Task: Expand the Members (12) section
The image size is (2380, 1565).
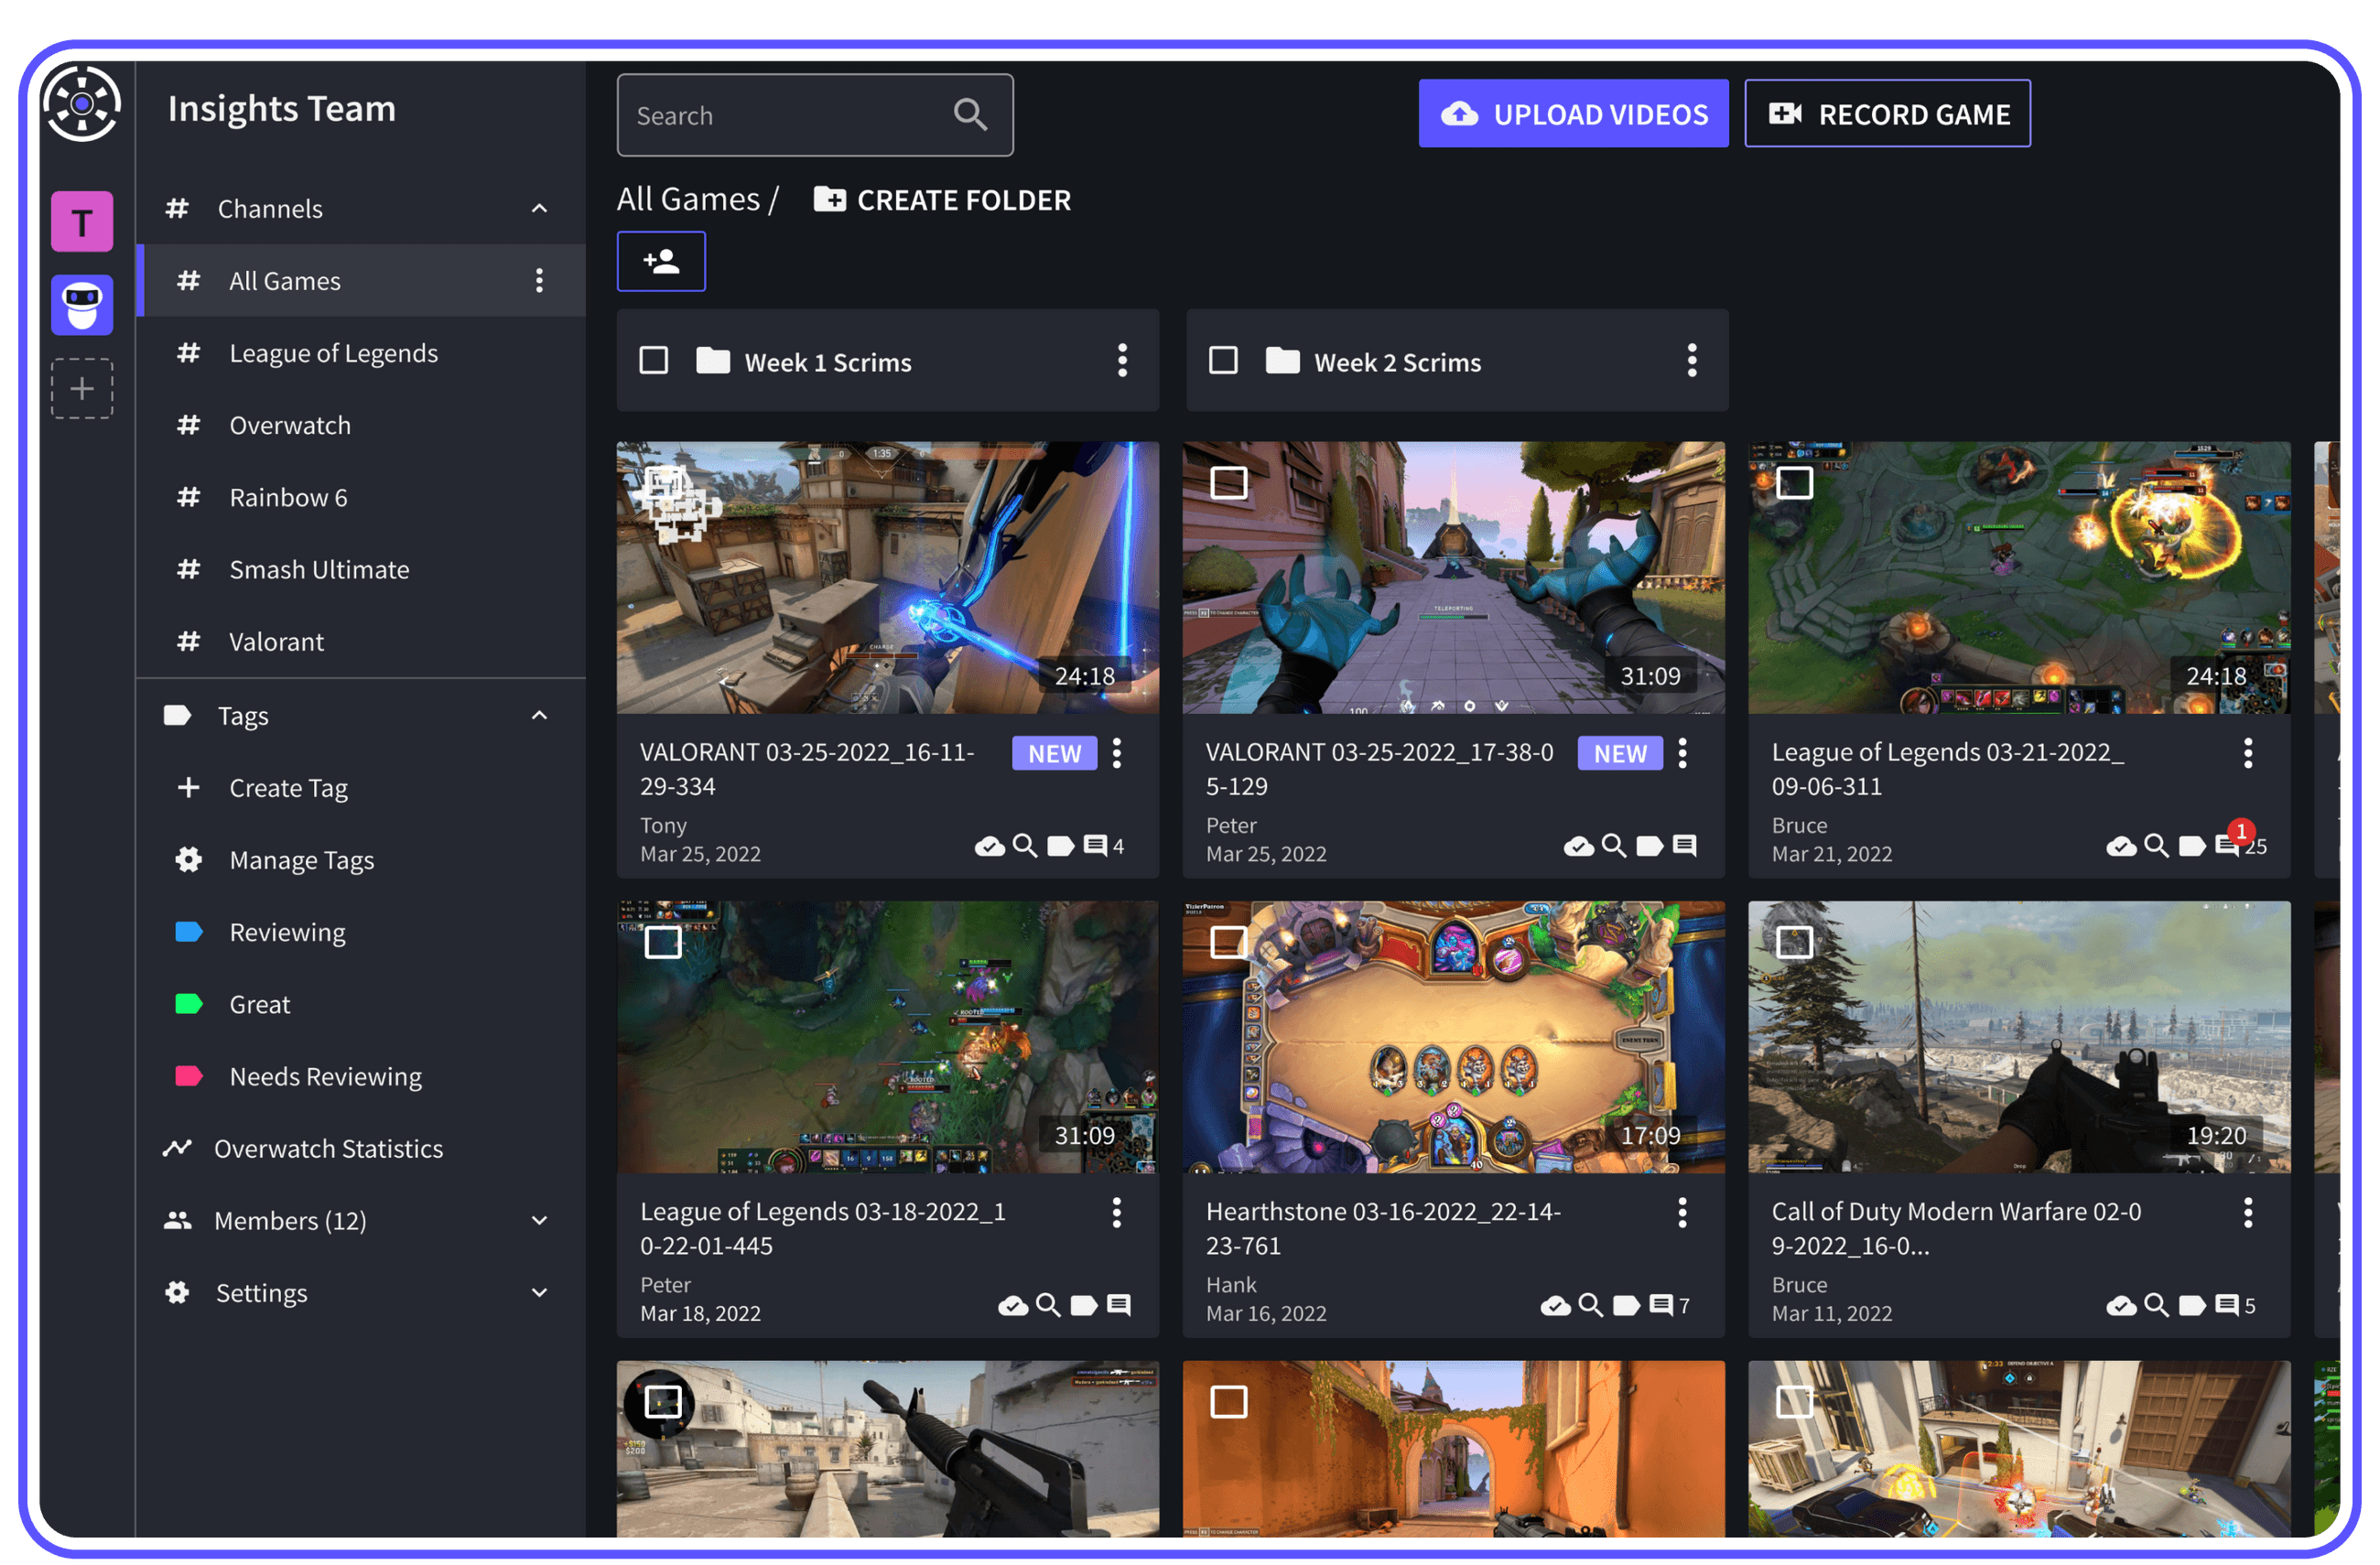Action: pyautogui.click(x=540, y=1220)
